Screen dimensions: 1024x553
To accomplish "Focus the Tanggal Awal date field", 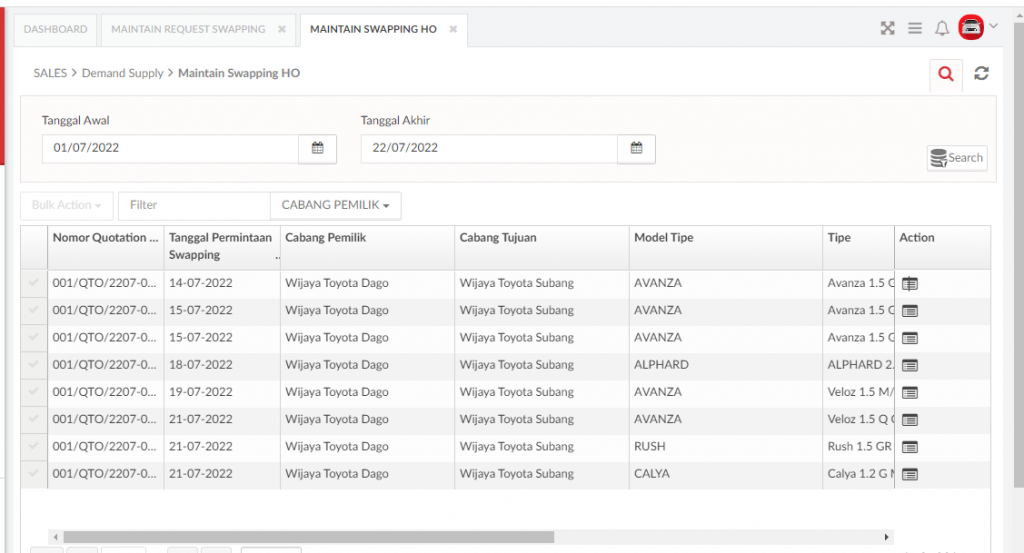I will (x=170, y=148).
